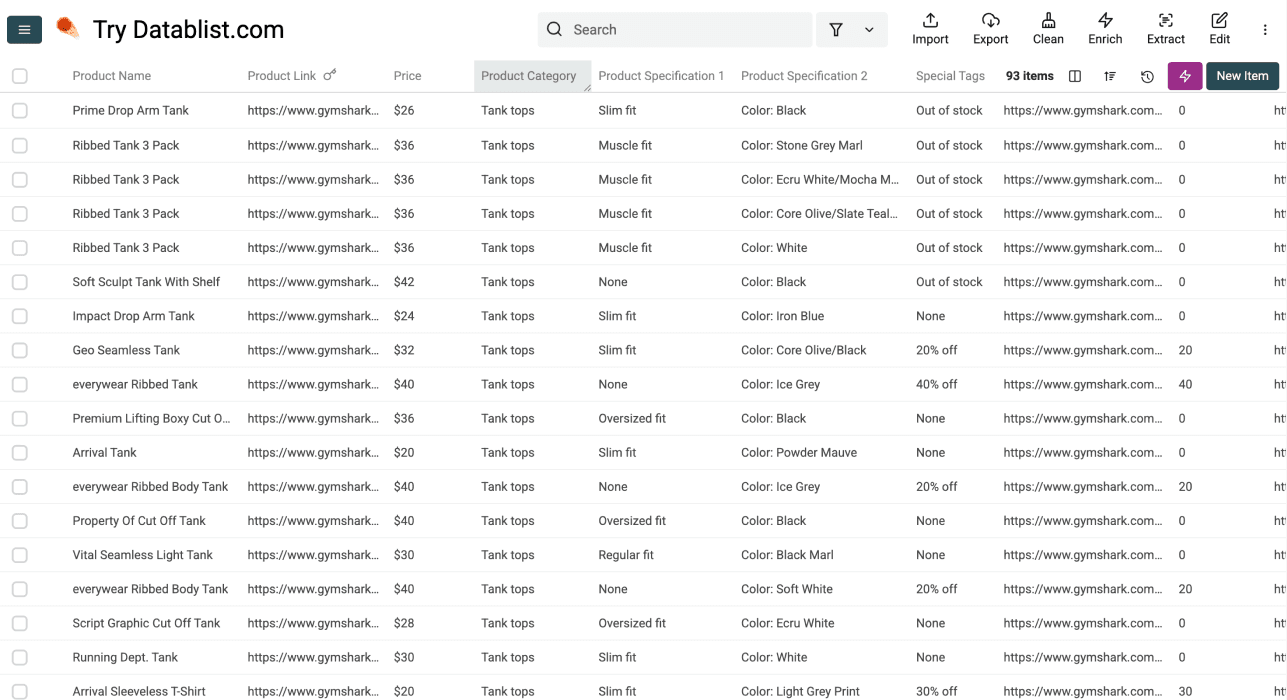Open the Import tool
The height and width of the screenshot is (700, 1287).
(930, 28)
